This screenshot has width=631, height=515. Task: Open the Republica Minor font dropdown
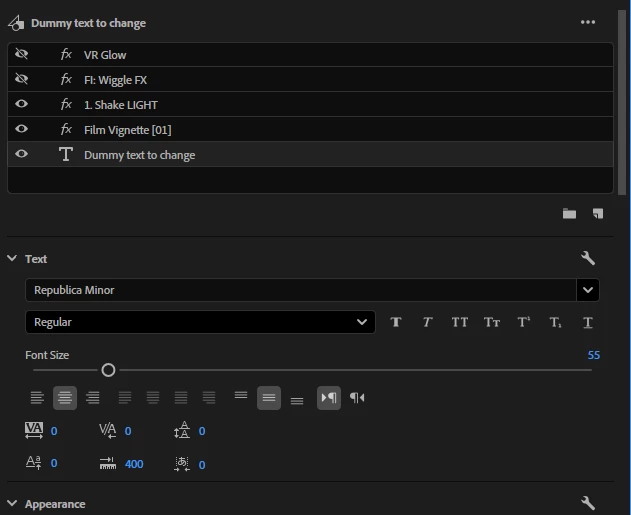point(588,290)
